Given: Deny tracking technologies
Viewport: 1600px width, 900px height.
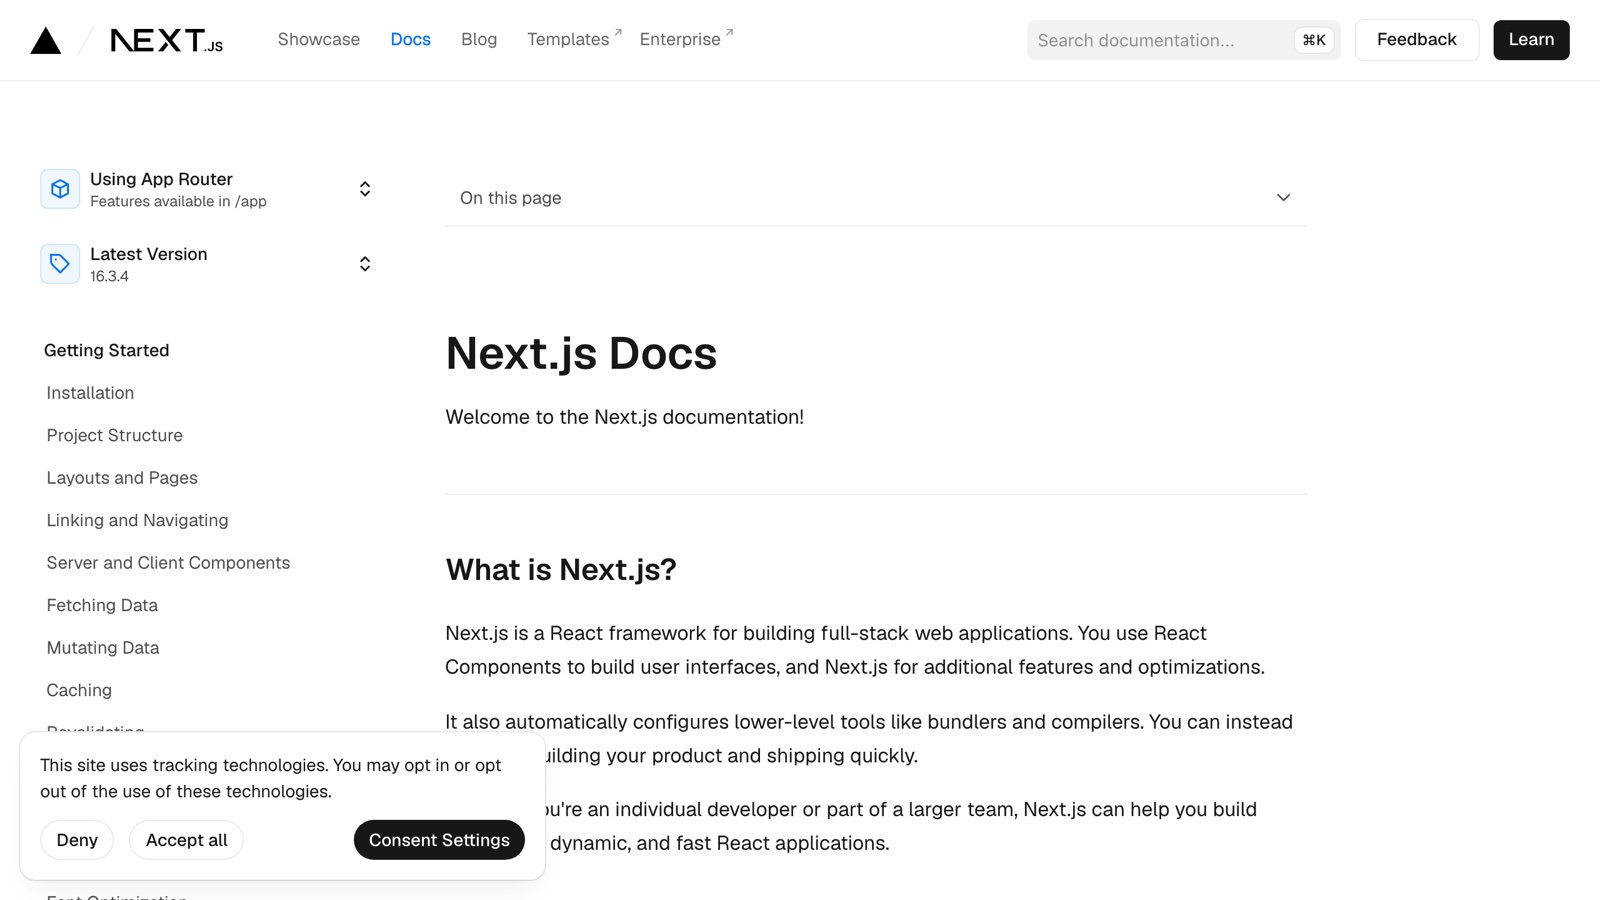Looking at the screenshot, I should tap(77, 840).
